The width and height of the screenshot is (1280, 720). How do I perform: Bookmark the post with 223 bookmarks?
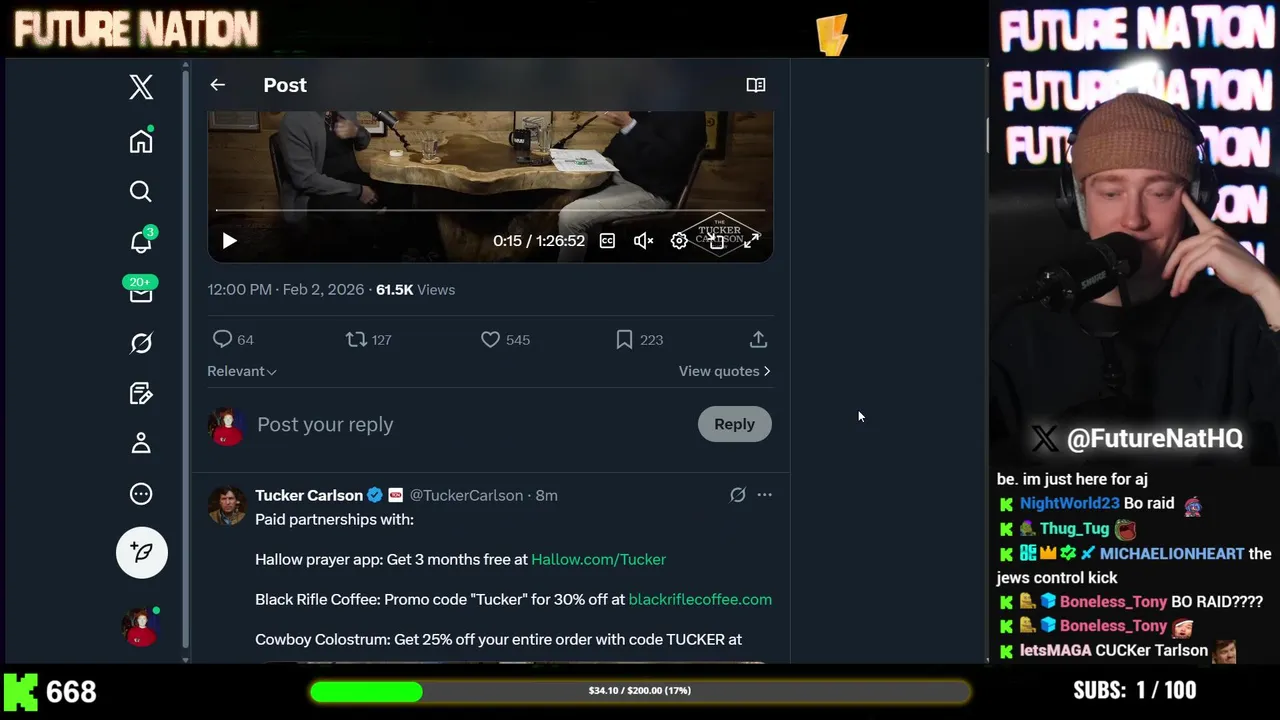click(624, 340)
